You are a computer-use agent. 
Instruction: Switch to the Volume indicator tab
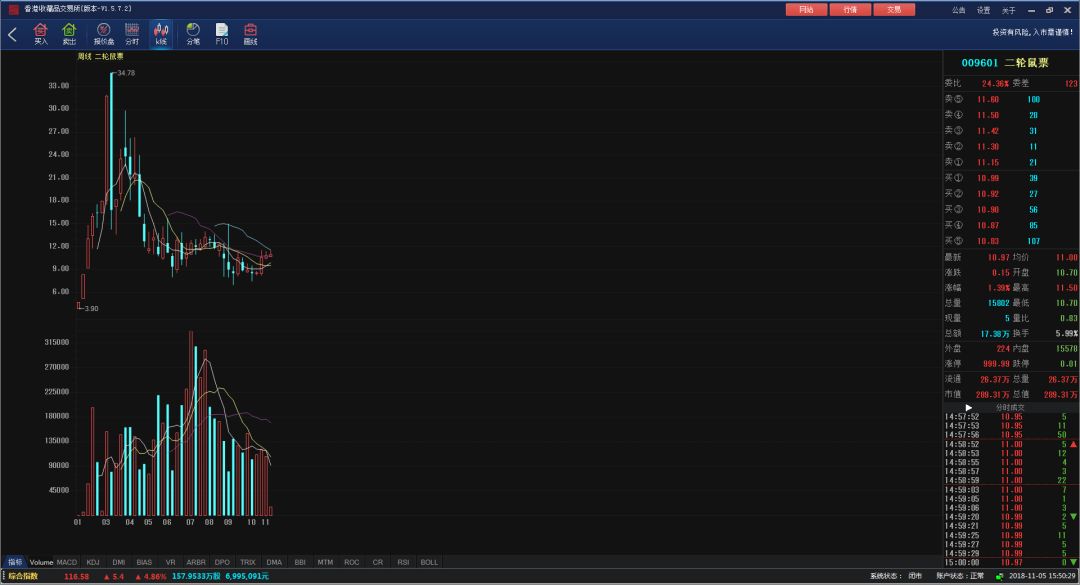41,562
